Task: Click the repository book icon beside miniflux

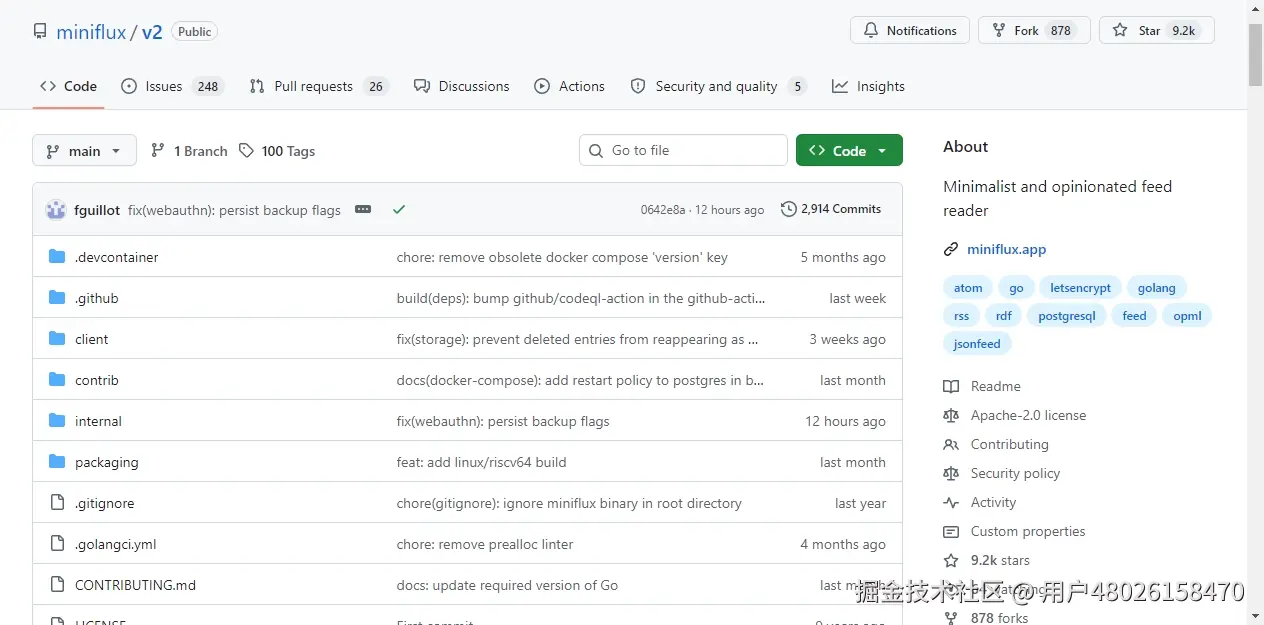Action: click(40, 31)
